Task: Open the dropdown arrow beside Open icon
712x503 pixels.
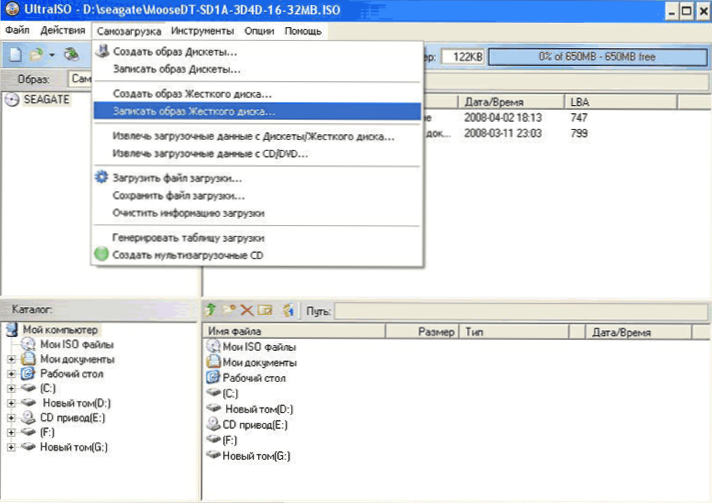Action: pyautogui.click(x=52, y=55)
